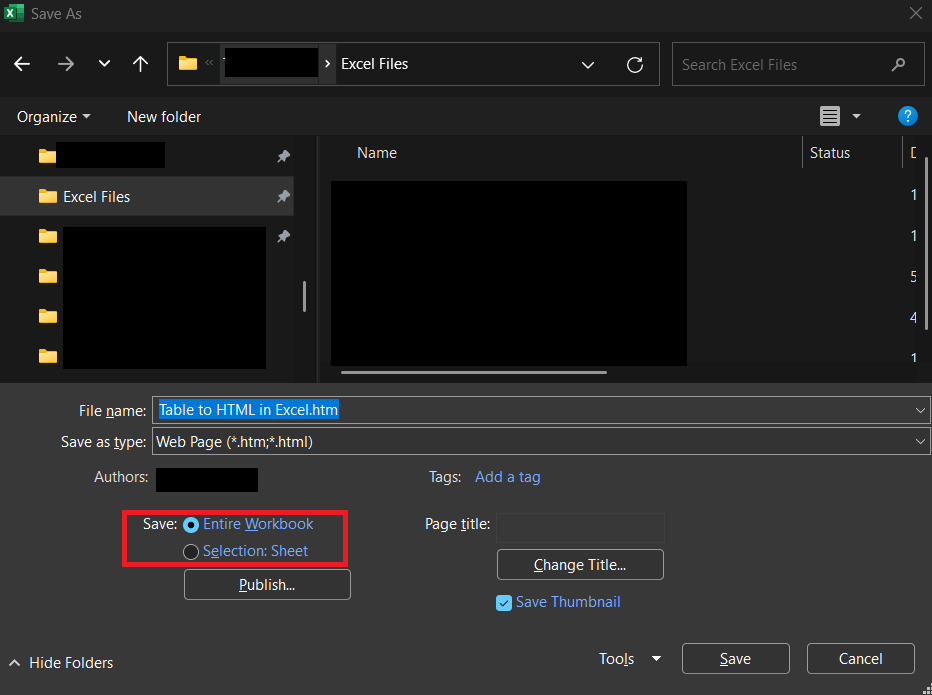
Task: Sort by the Status column header
Action: (x=830, y=153)
